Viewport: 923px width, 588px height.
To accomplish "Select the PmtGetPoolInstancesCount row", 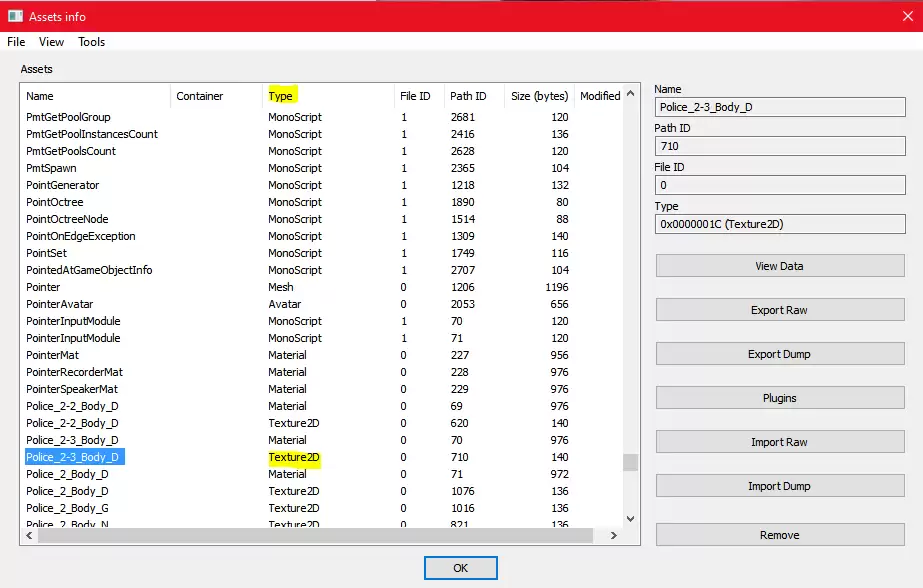I will 321,134.
